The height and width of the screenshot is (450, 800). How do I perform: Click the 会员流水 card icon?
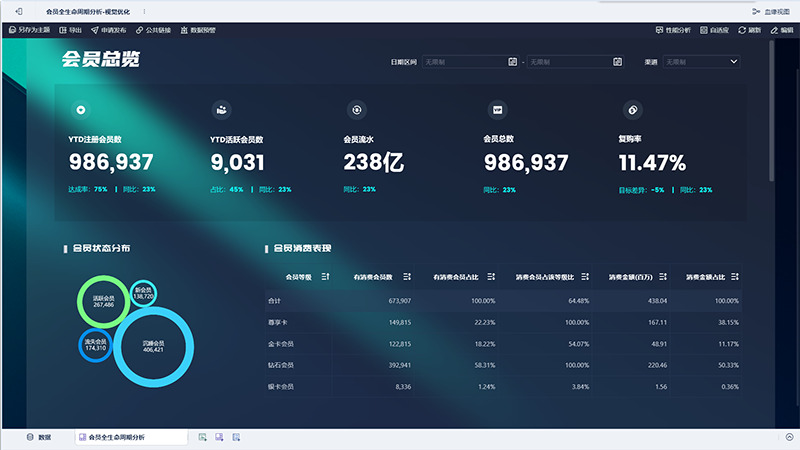[x=357, y=110]
